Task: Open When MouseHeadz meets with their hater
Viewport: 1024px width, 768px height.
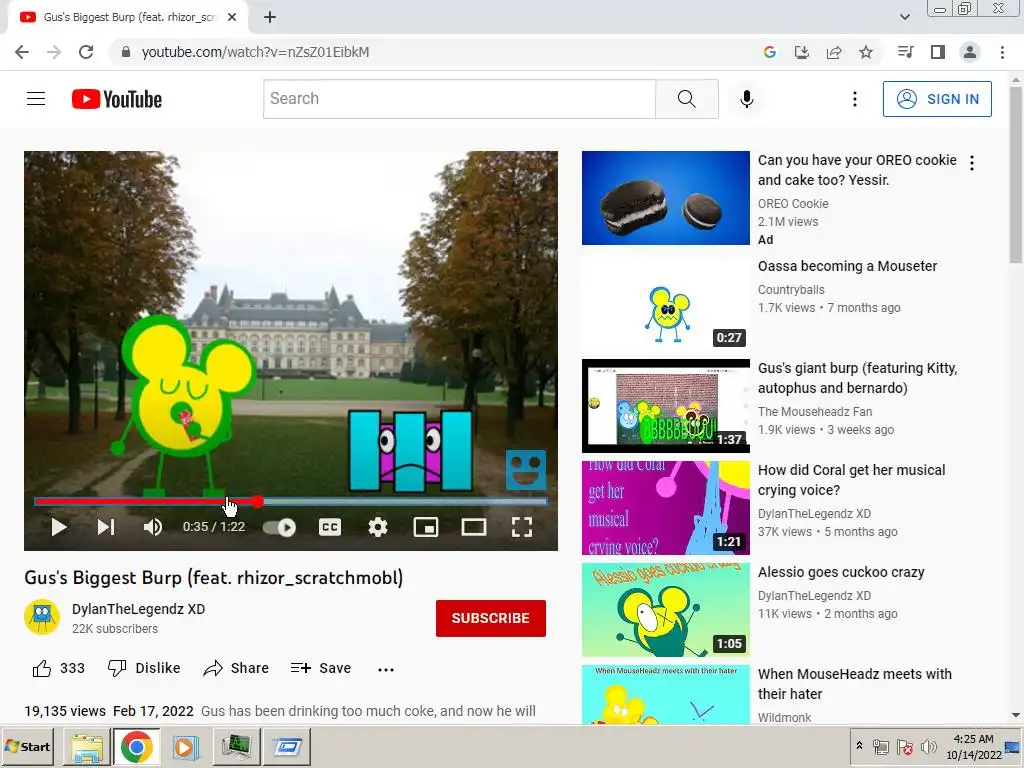Action: pos(855,684)
